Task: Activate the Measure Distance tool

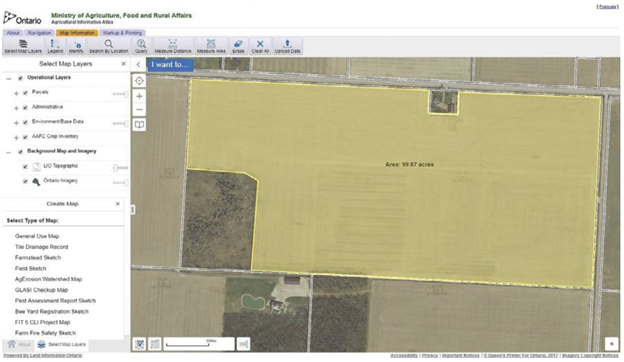Action: [173, 46]
